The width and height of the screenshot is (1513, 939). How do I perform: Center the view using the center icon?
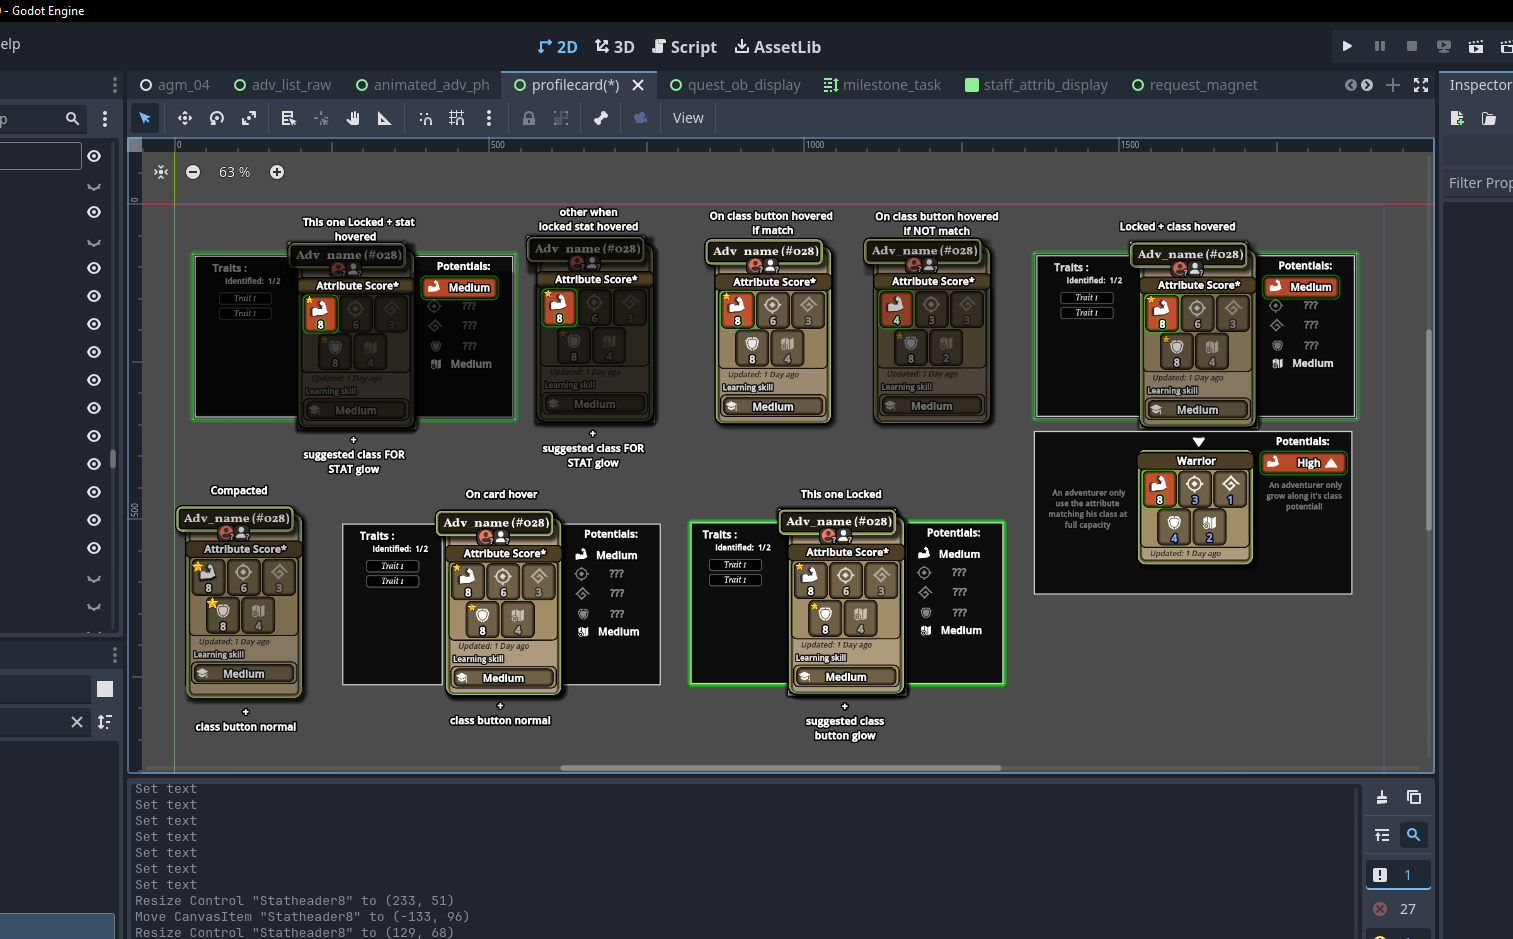(x=161, y=172)
